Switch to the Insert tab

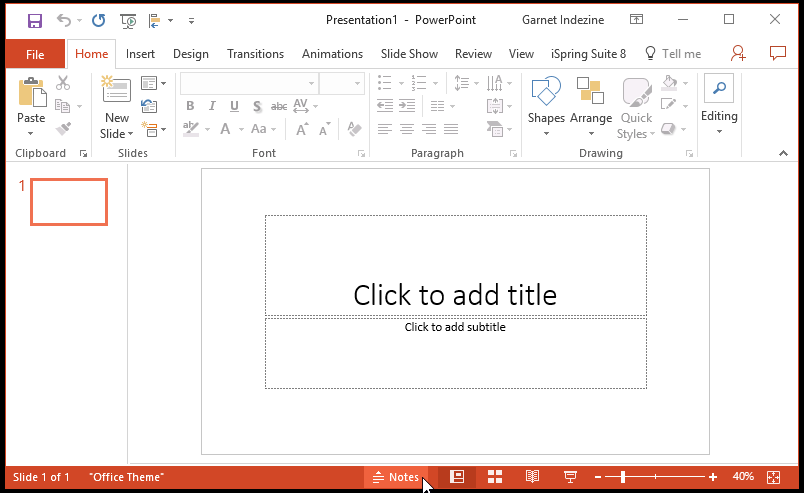pyautogui.click(x=140, y=54)
